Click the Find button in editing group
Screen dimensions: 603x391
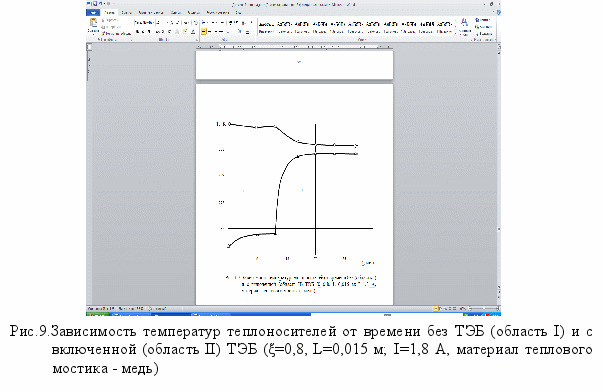[x=483, y=20]
